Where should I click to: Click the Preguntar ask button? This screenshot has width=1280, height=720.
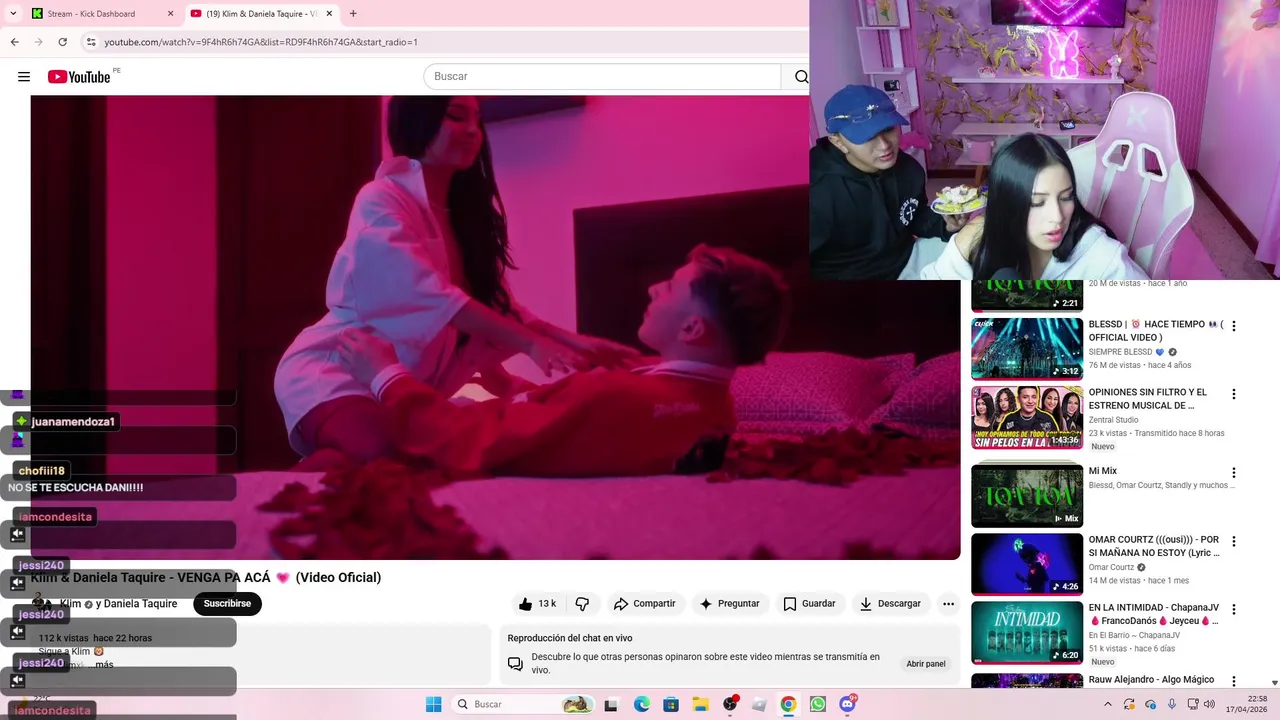[729, 604]
